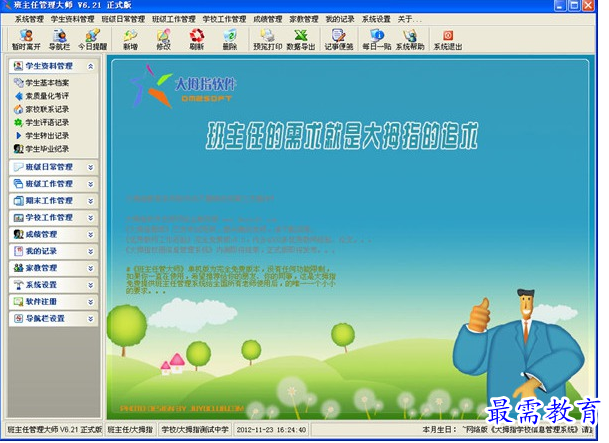Image resolution: width=609 pixels, height=443 pixels.
Task: Open 家教管理 menu in menu bar
Action: [x=304, y=19]
